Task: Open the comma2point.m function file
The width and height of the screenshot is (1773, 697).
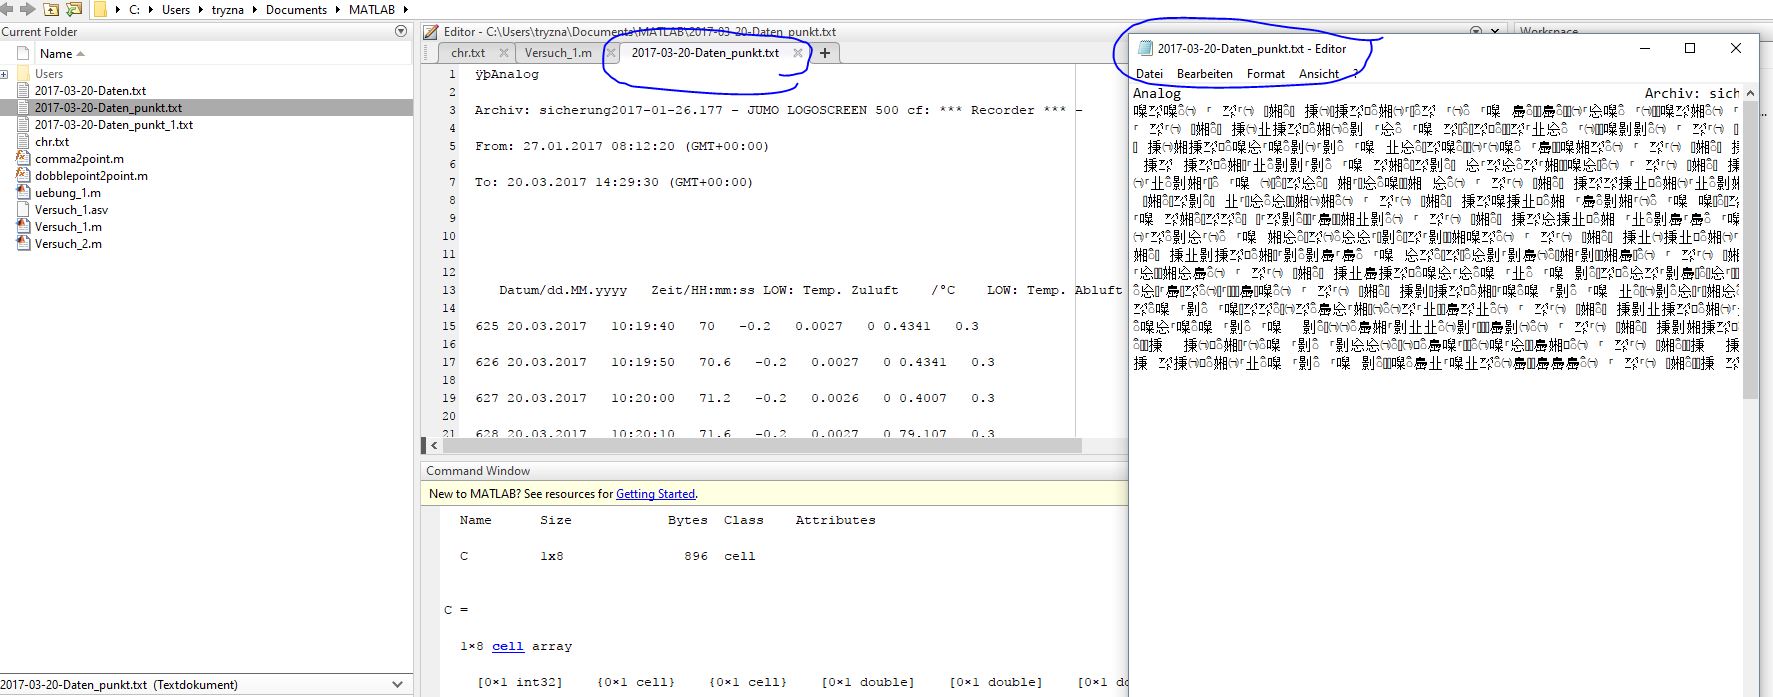Action: point(79,159)
